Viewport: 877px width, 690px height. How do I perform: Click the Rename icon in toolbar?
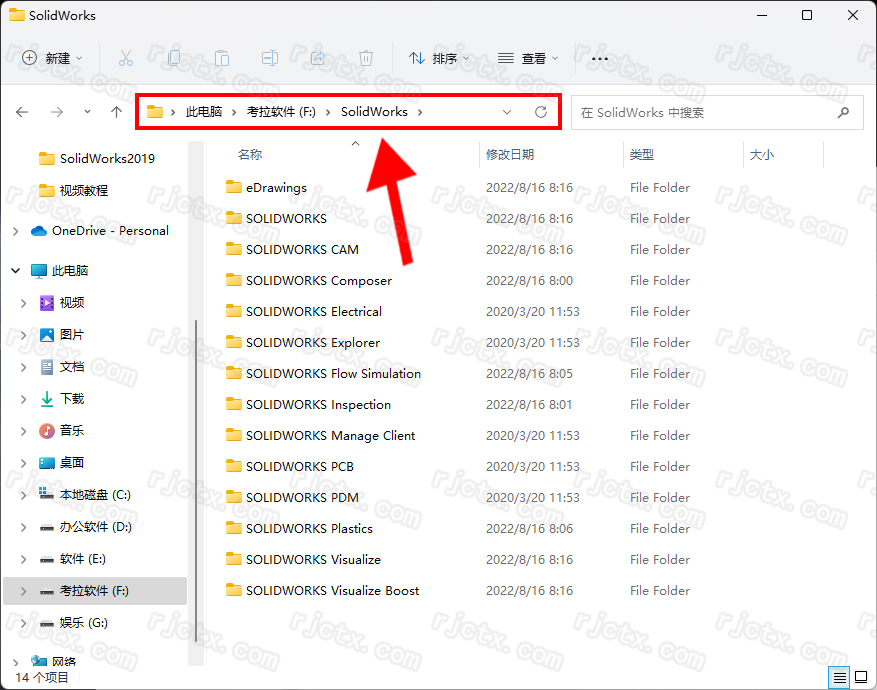point(270,59)
